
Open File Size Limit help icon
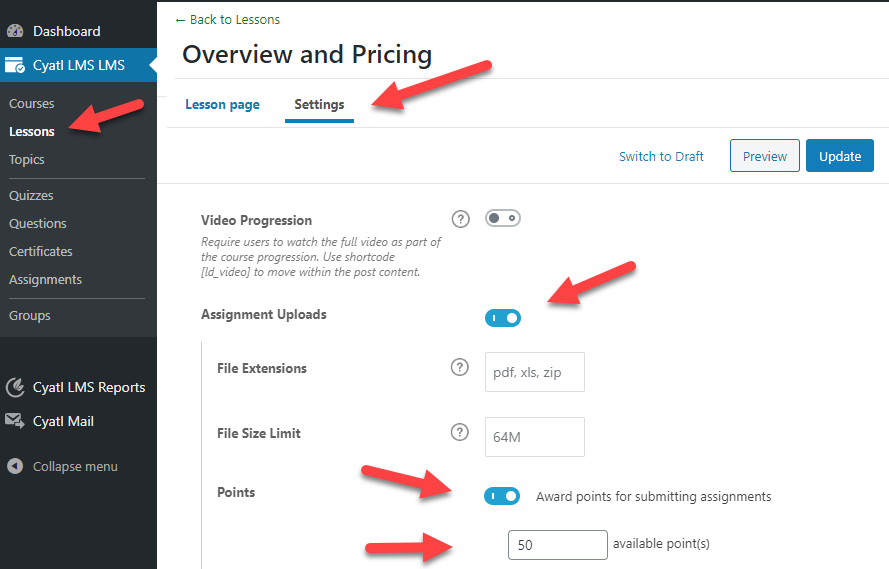coord(460,432)
